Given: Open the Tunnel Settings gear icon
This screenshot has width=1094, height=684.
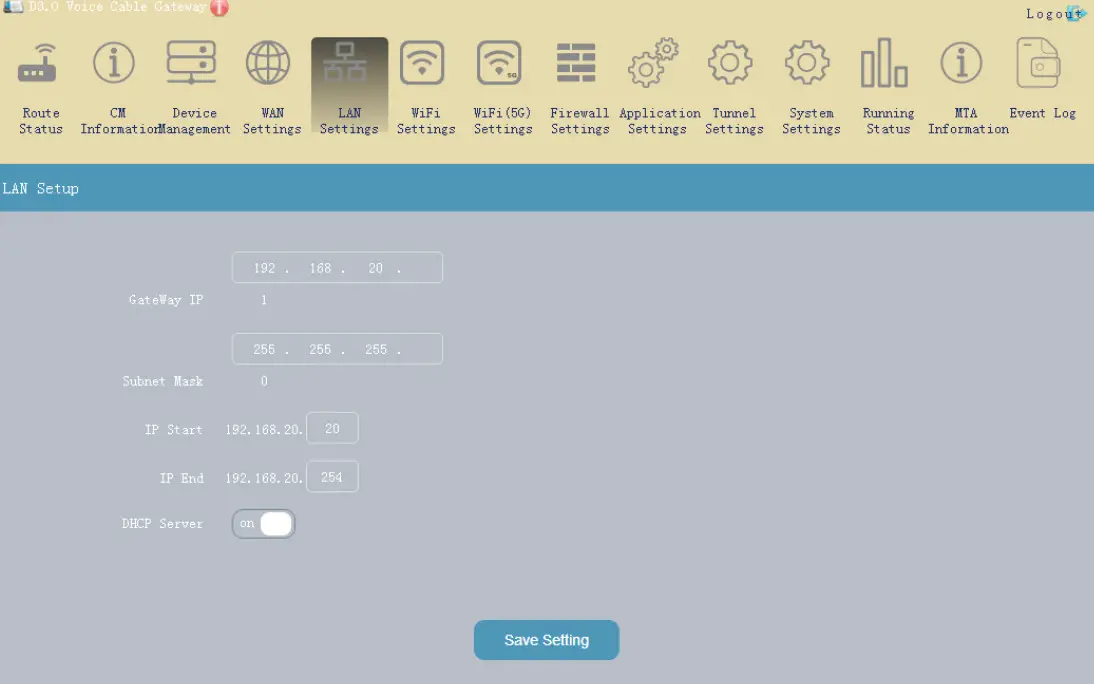Looking at the screenshot, I should pyautogui.click(x=730, y=62).
